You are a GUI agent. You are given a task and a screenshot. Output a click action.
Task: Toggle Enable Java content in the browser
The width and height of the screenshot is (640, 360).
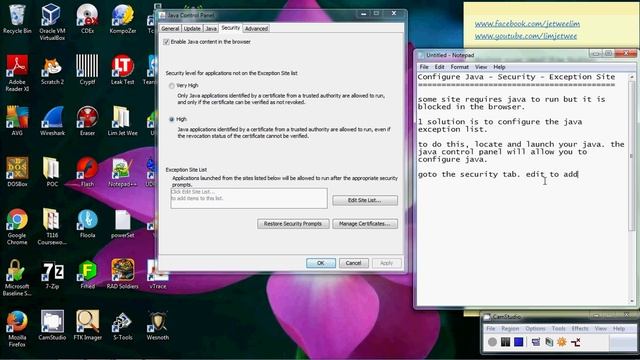click(x=166, y=42)
